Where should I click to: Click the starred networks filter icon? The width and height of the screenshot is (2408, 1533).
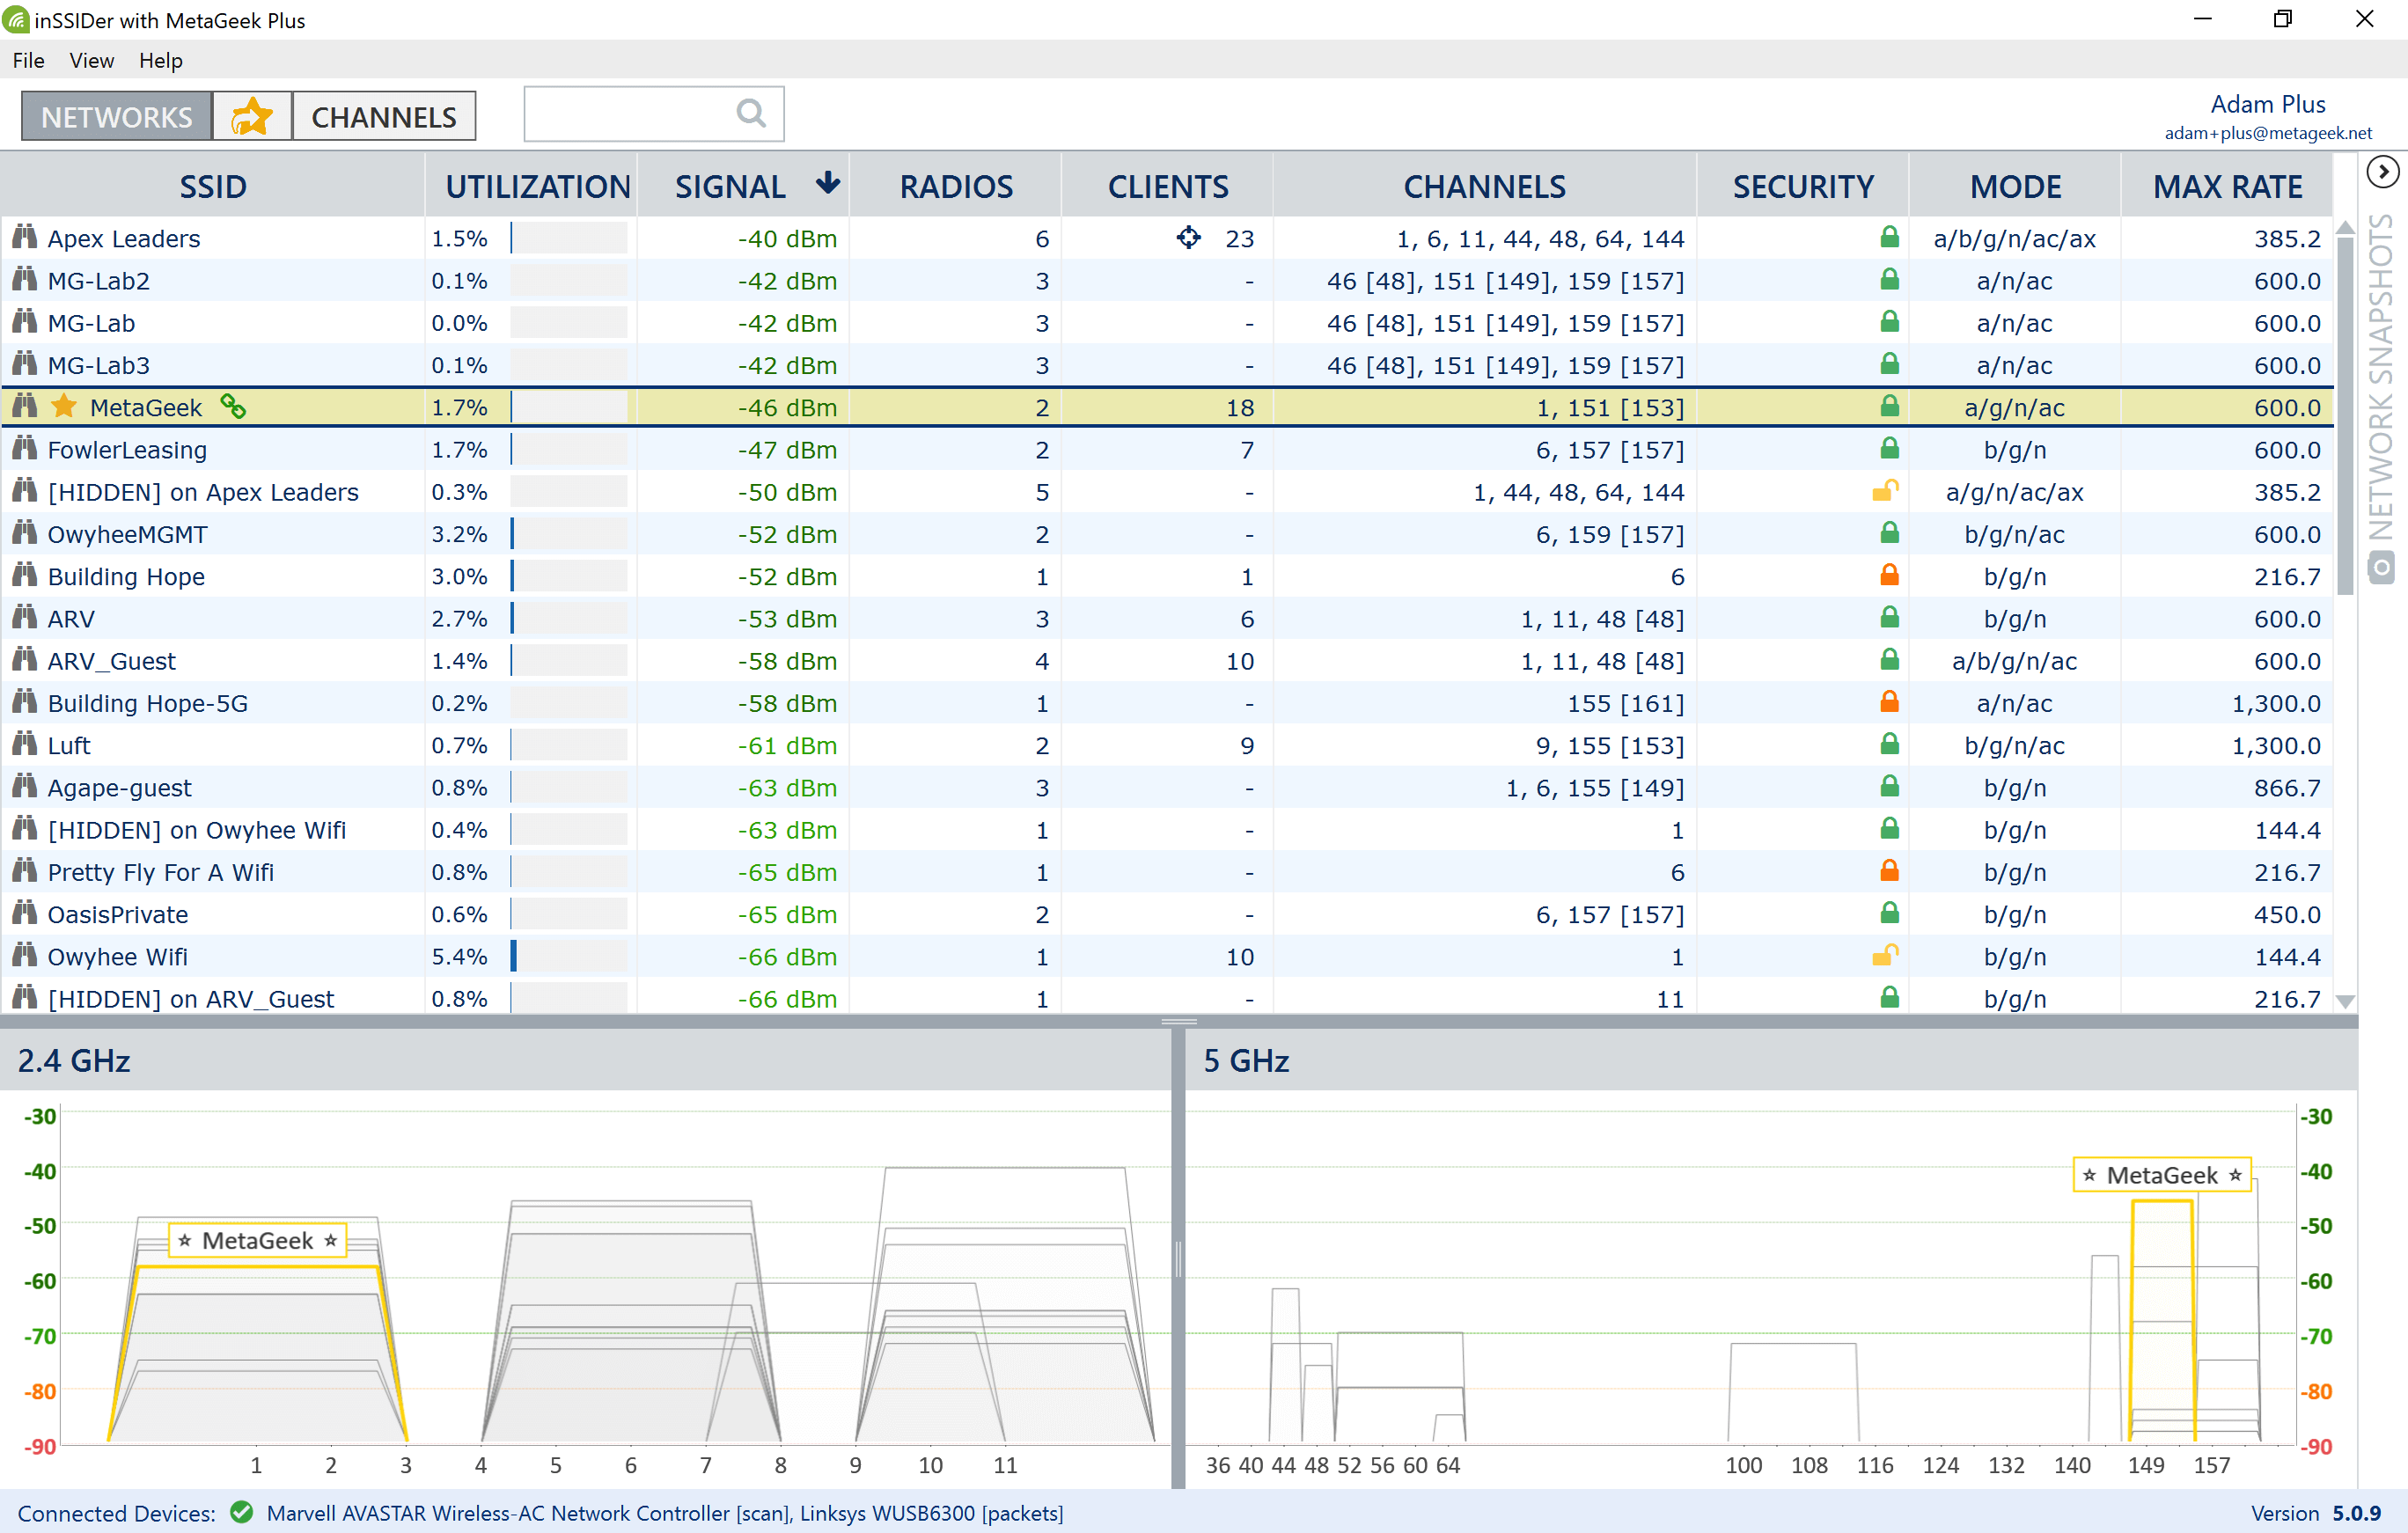[251, 117]
